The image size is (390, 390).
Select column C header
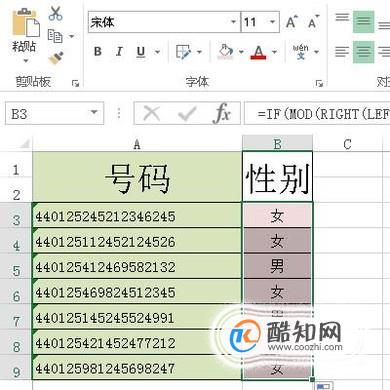[347, 144]
